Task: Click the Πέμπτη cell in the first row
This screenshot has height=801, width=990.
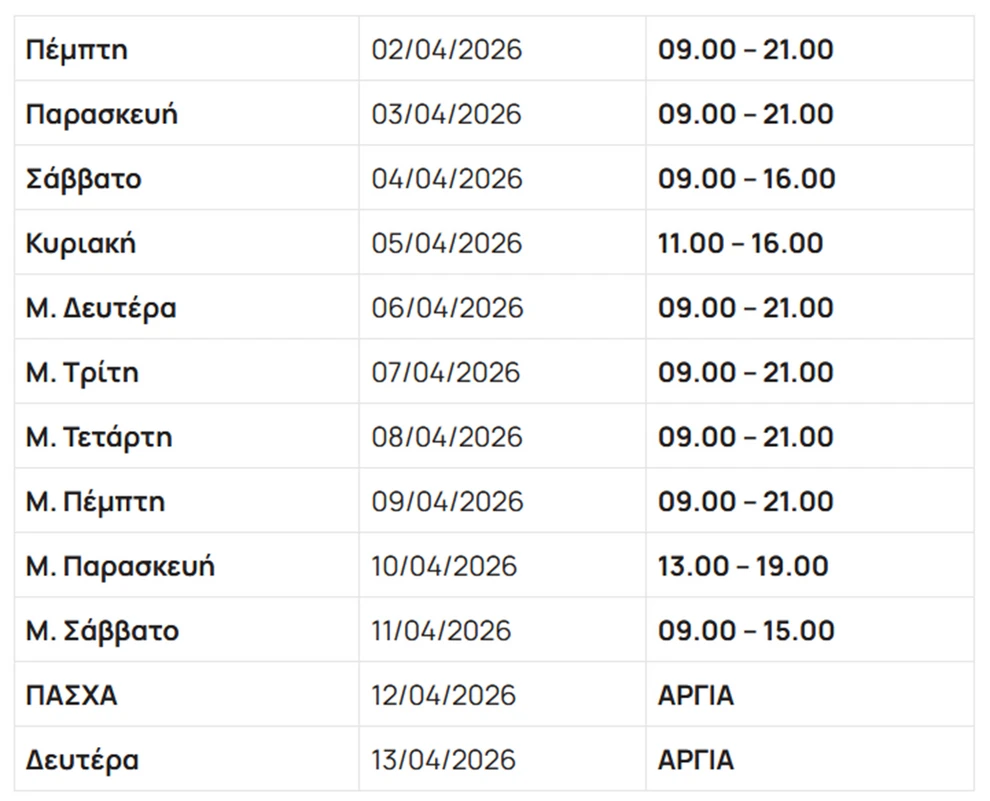Action: [x=77, y=50]
